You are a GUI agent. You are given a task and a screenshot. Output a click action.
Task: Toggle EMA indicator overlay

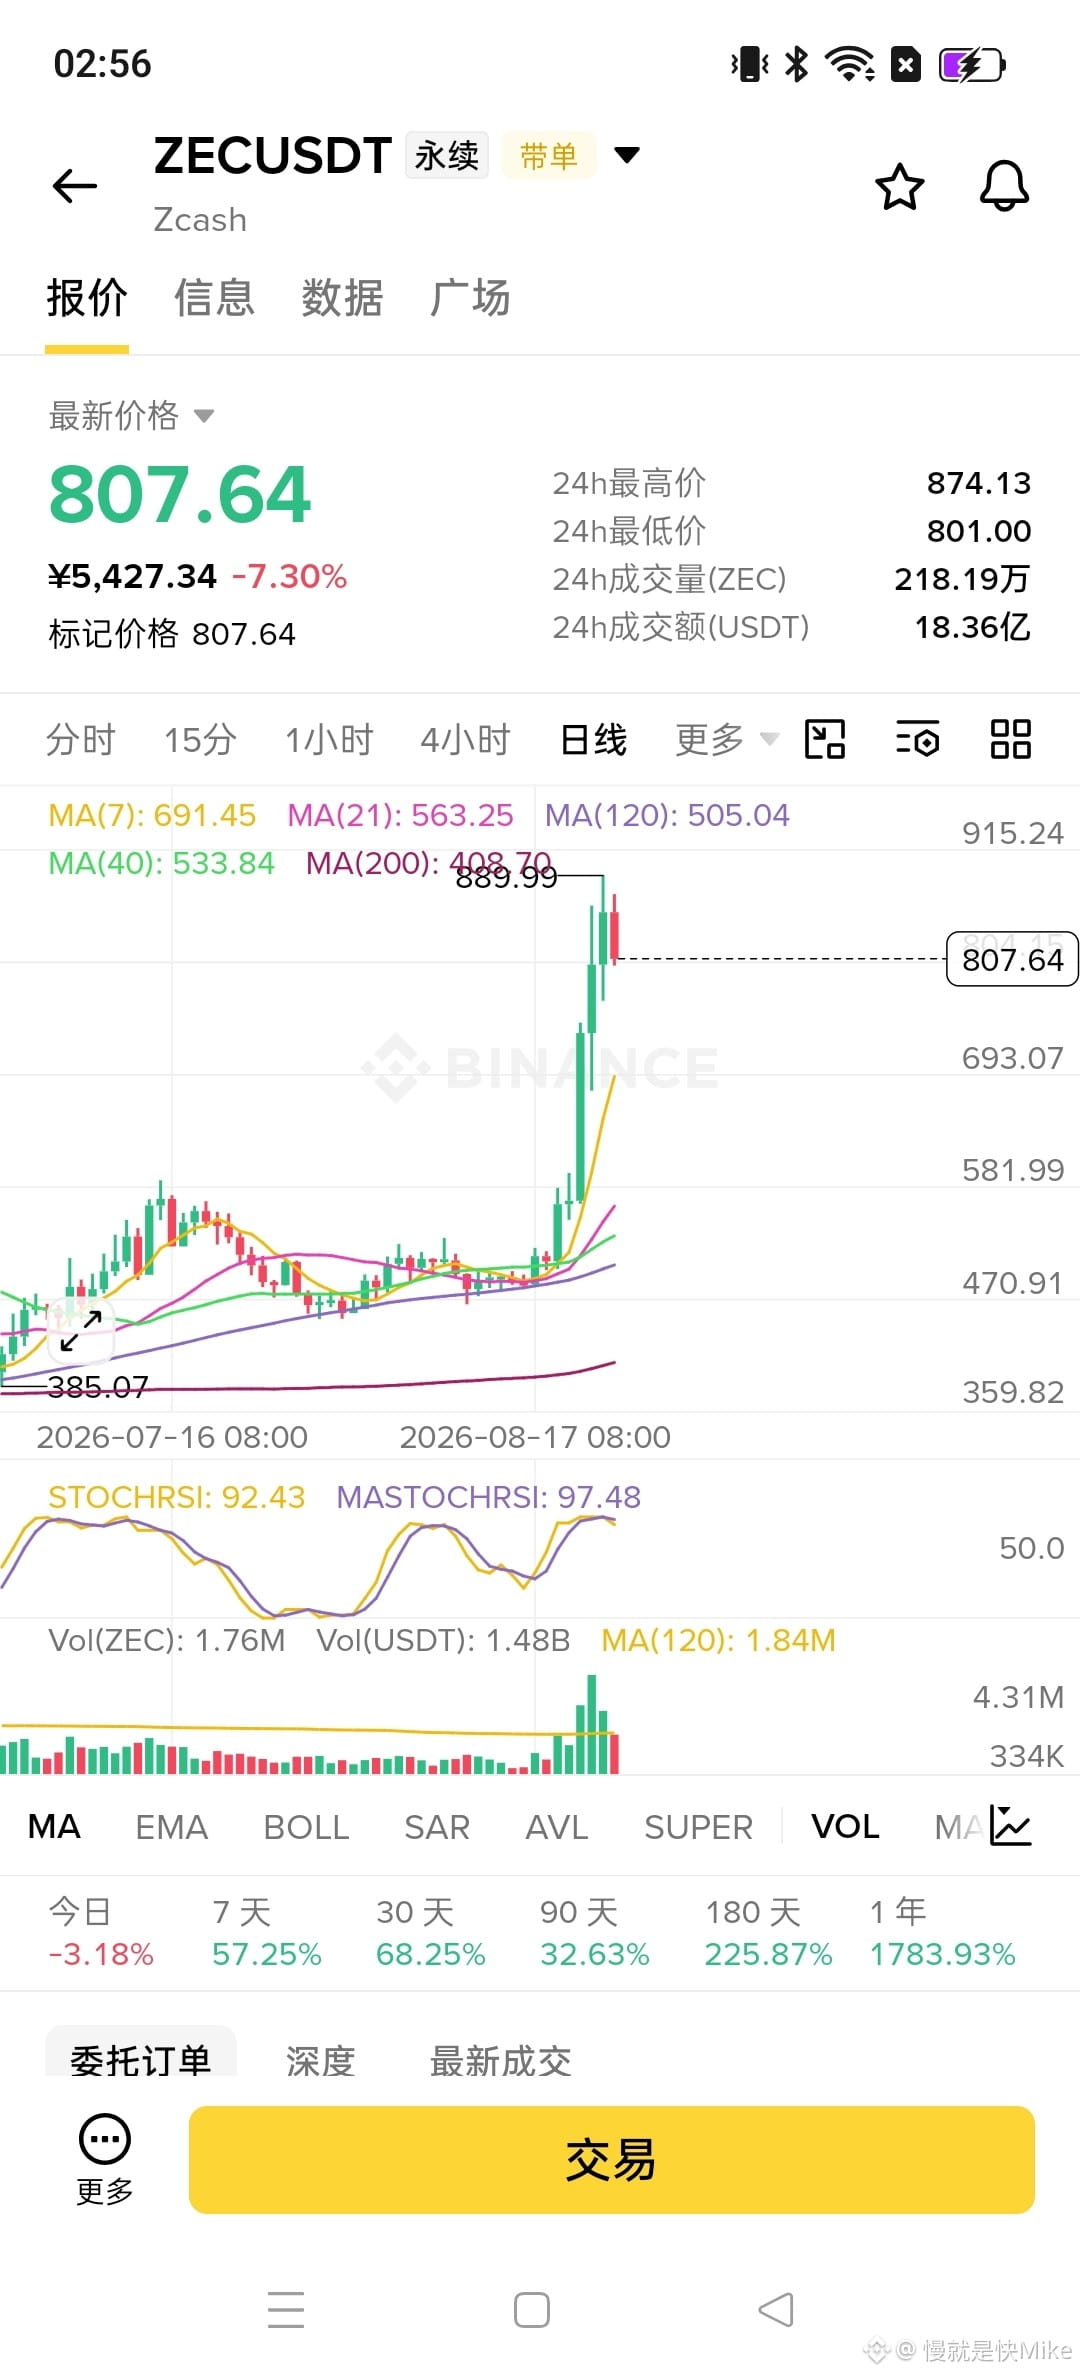171,1827
